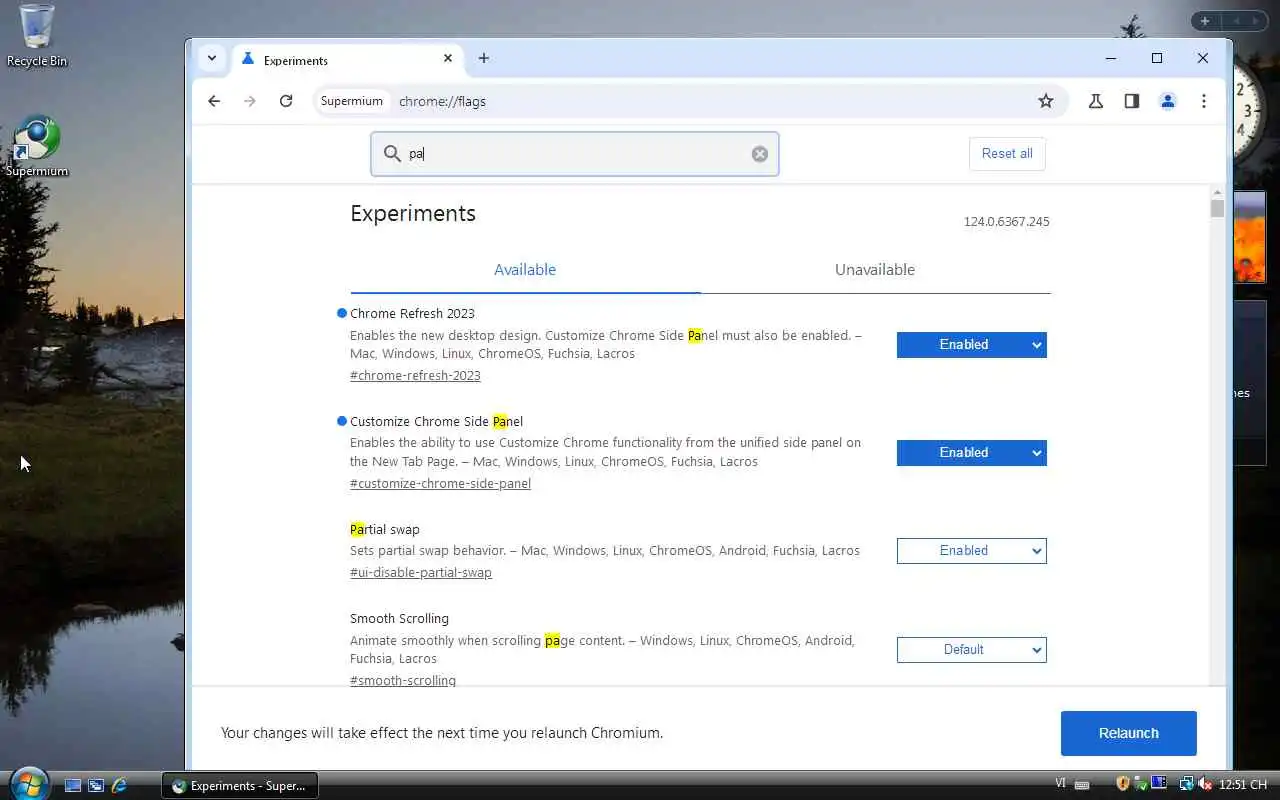
Task: Click the VI language indicator
Action: (1061, 785)
